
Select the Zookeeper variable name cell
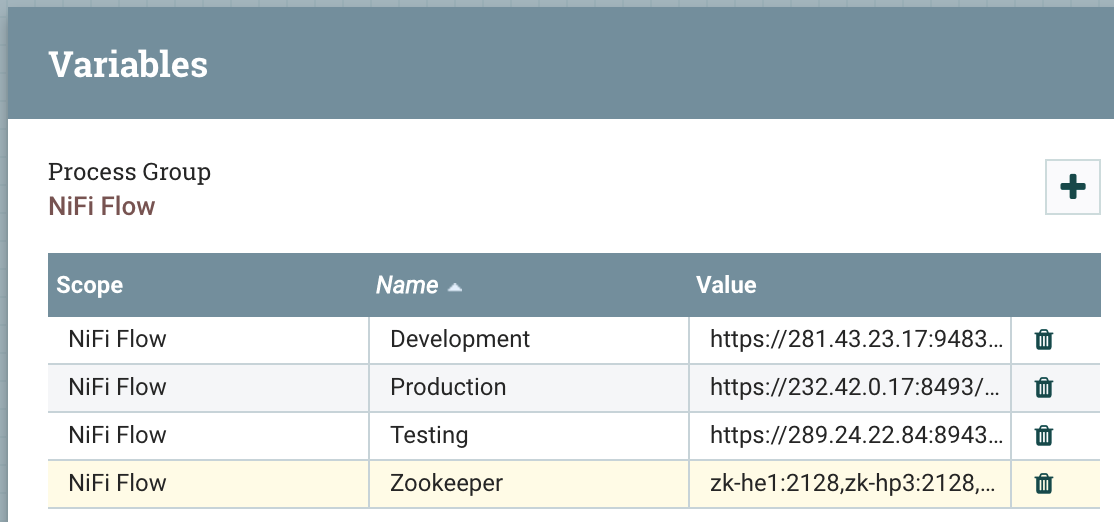click(x=446, y=484)
